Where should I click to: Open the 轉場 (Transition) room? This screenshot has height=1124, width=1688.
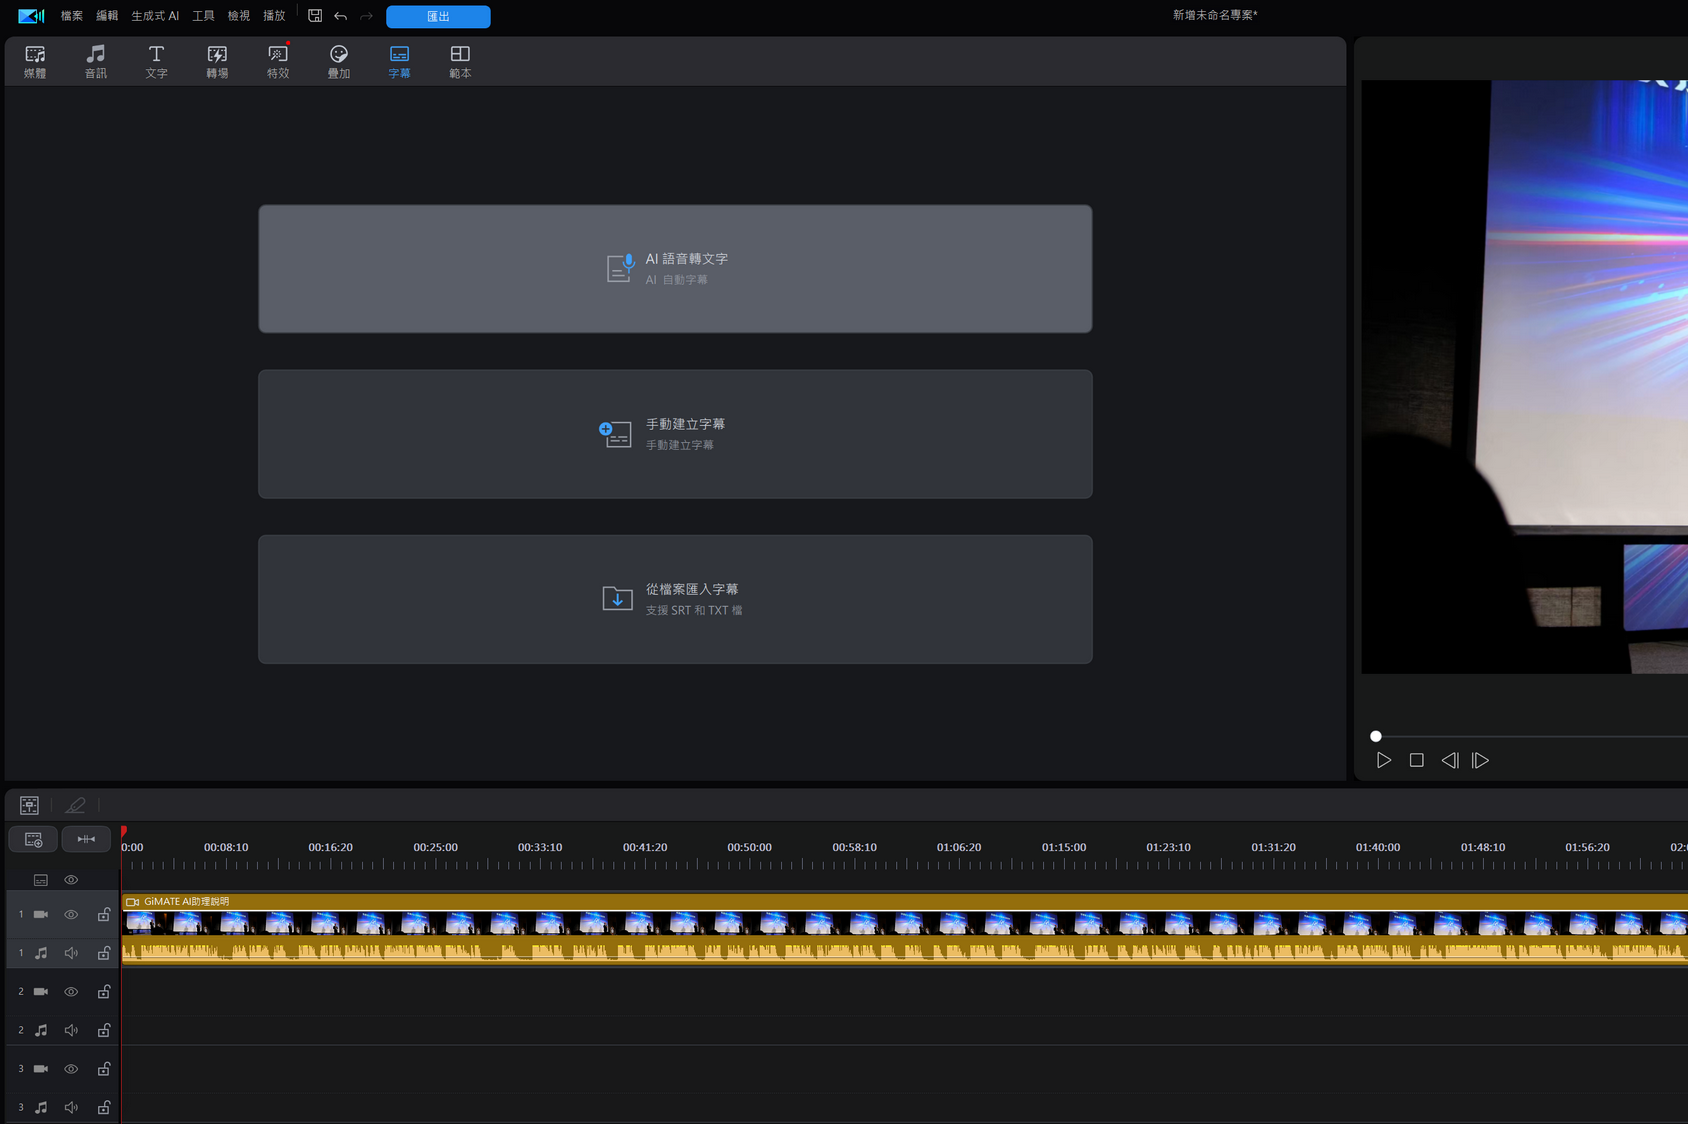coord(217,61)
